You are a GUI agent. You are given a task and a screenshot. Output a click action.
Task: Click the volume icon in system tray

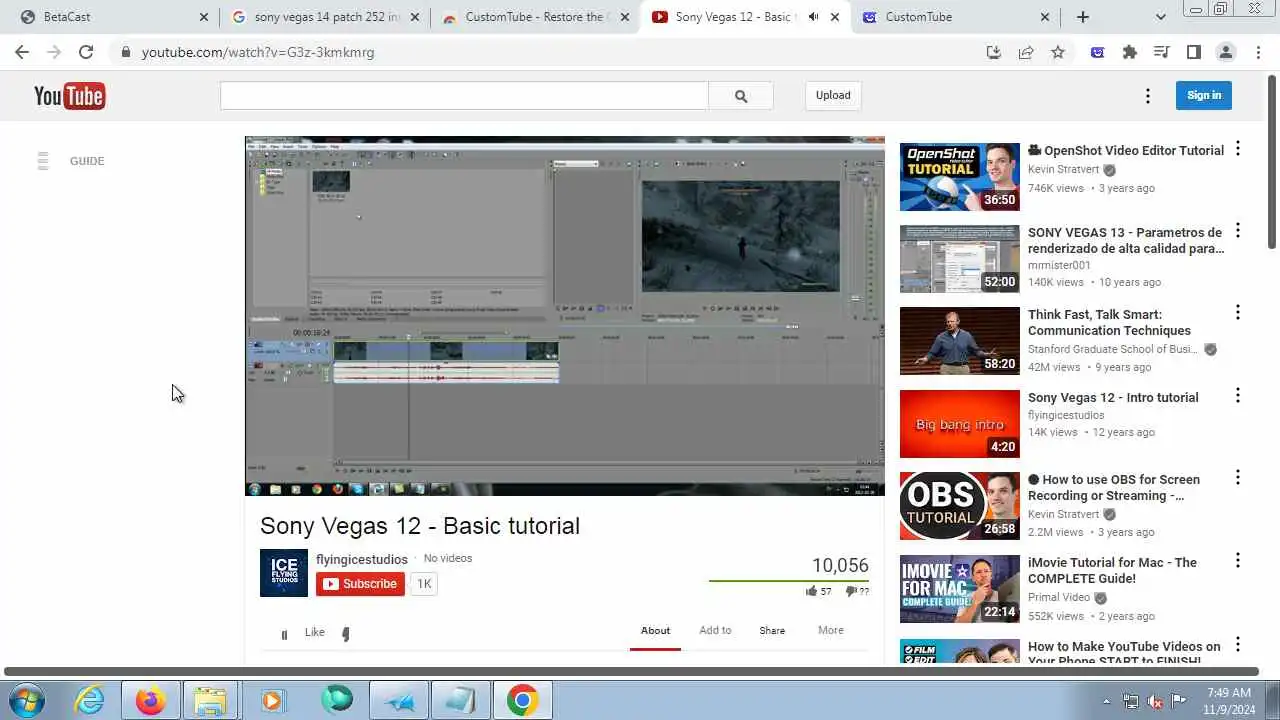[x=1155, y=701]
